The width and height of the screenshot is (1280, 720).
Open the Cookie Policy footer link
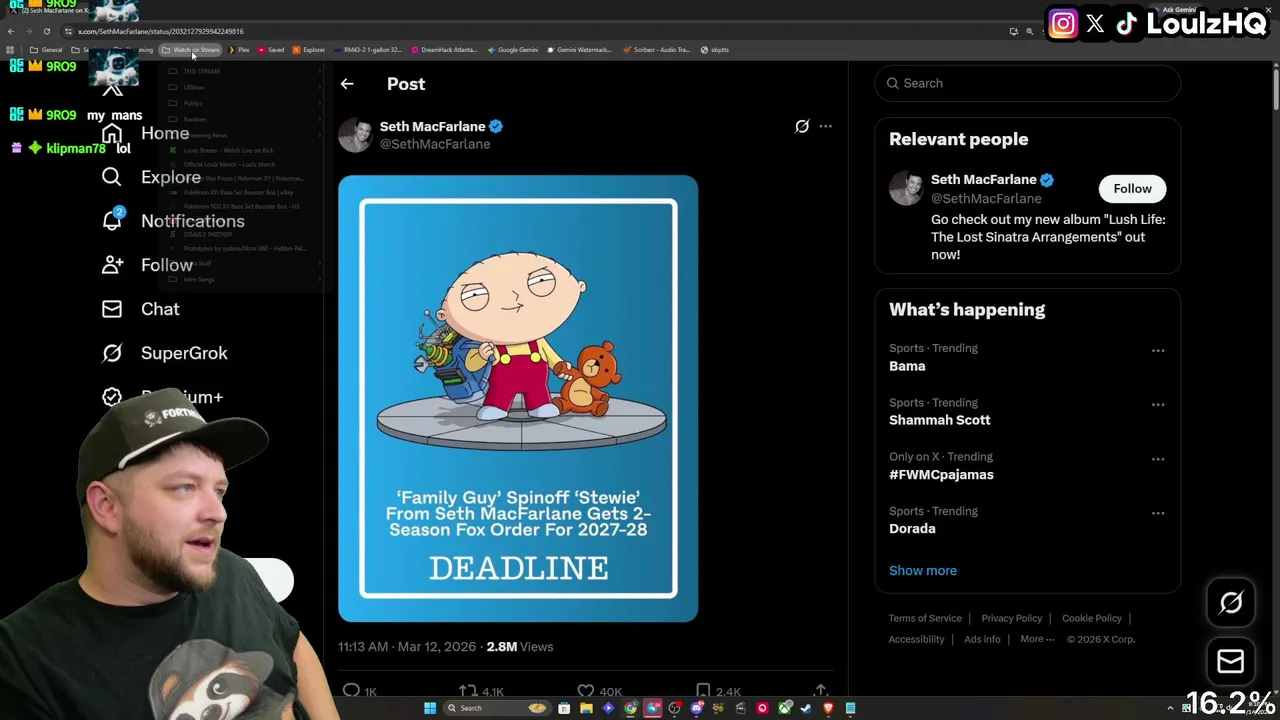point(1092,618)
